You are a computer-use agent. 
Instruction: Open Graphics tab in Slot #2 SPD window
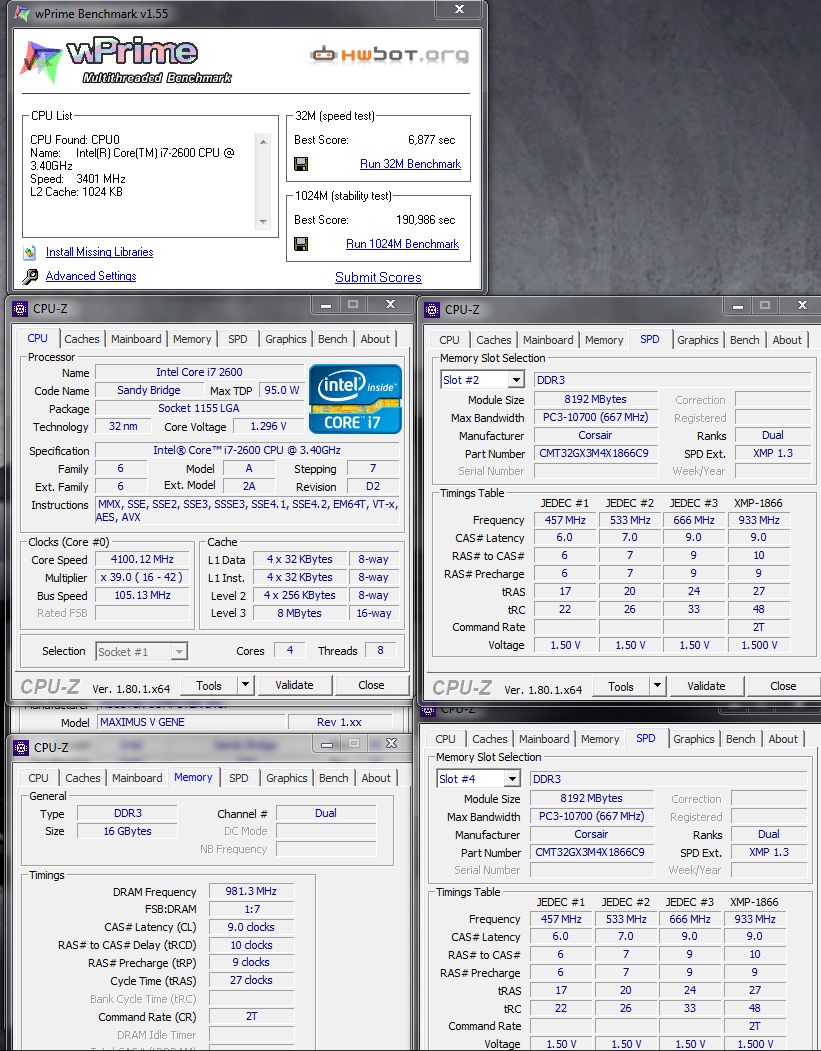click(697, 340)
